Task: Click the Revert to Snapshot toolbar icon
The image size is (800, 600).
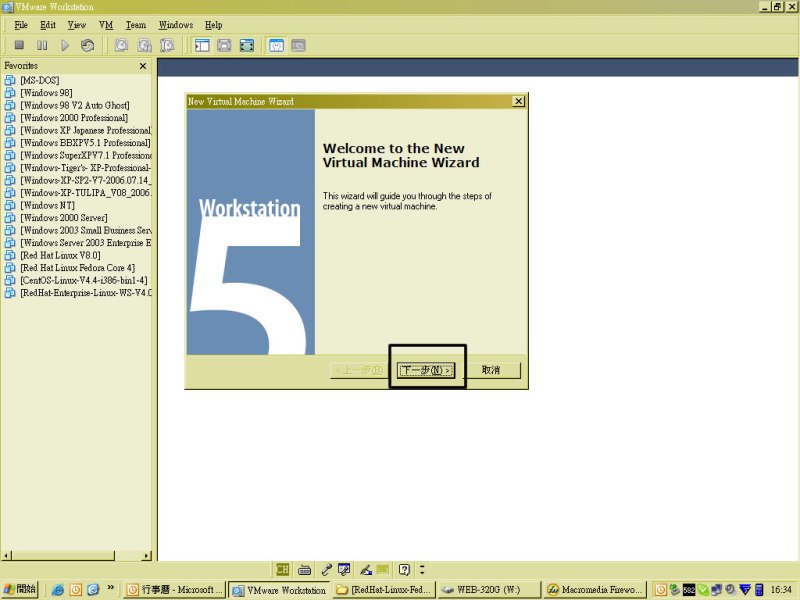Action: coord(144,45)
